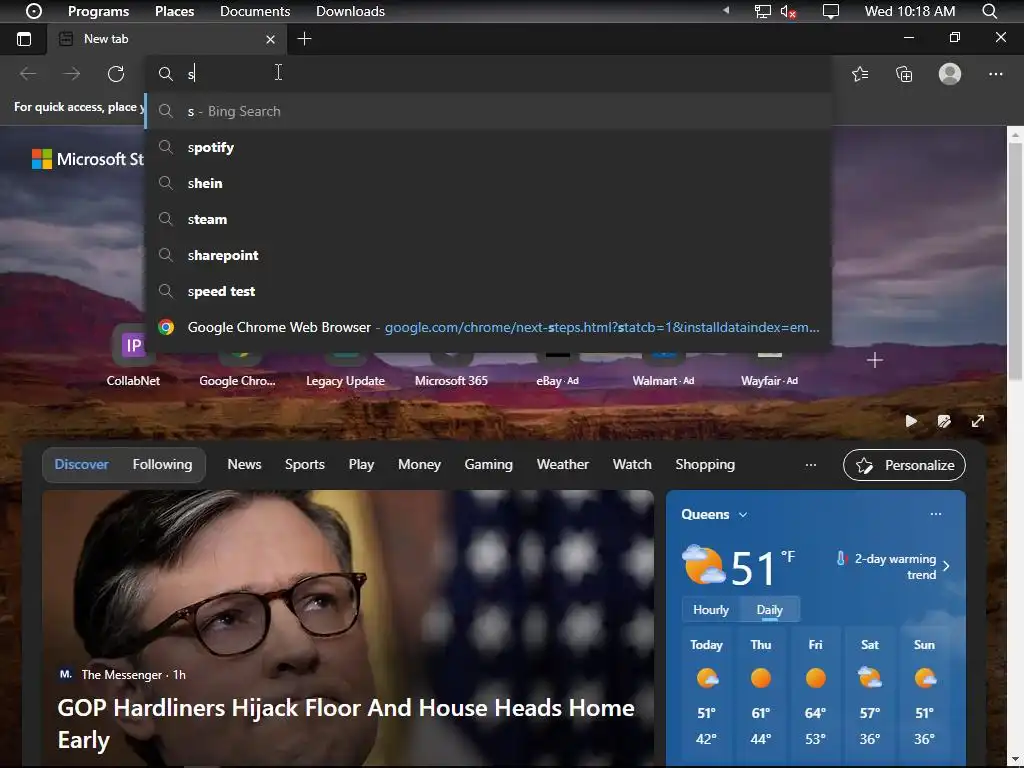
Task: Click the notification display tray icon
Action: tap(831, 11)
